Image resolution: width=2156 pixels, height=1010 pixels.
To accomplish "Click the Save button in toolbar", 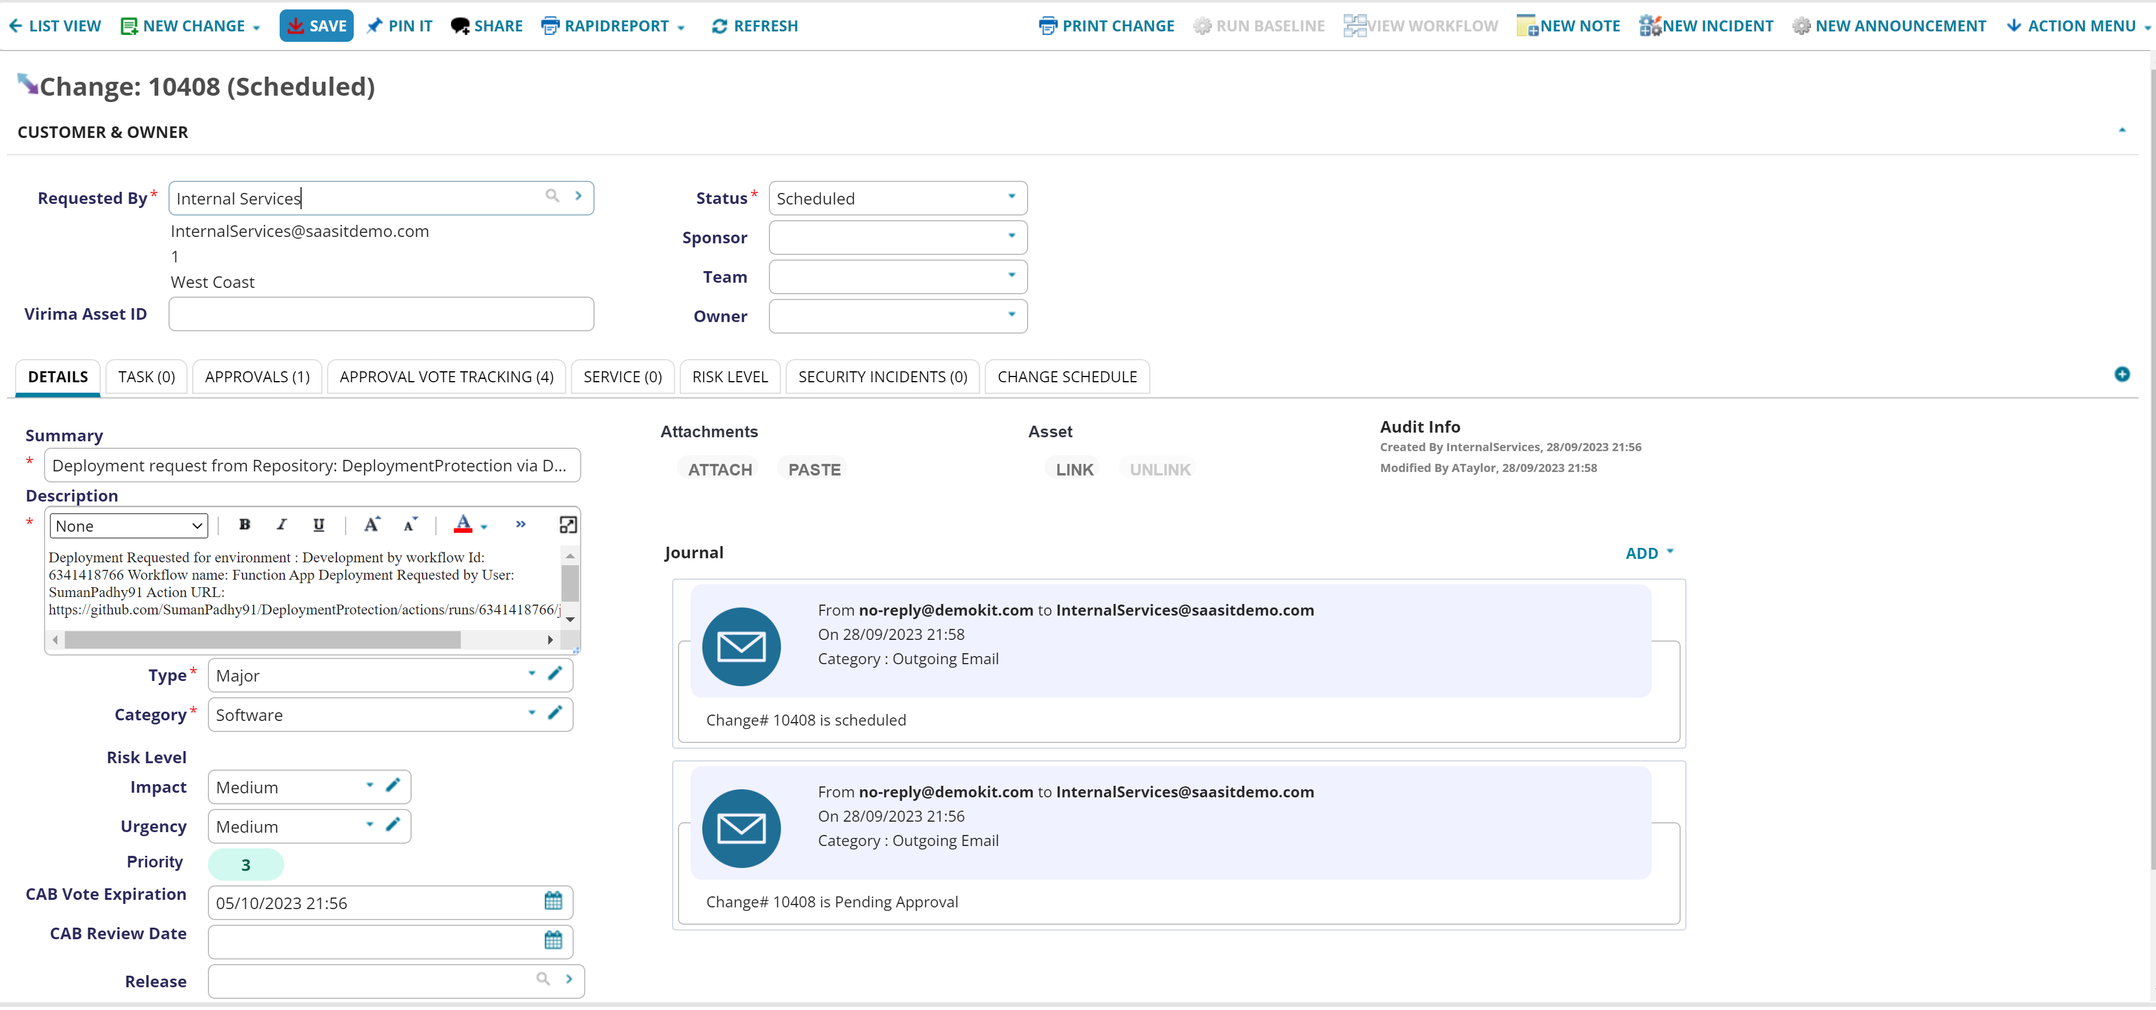I will (316, 26).
